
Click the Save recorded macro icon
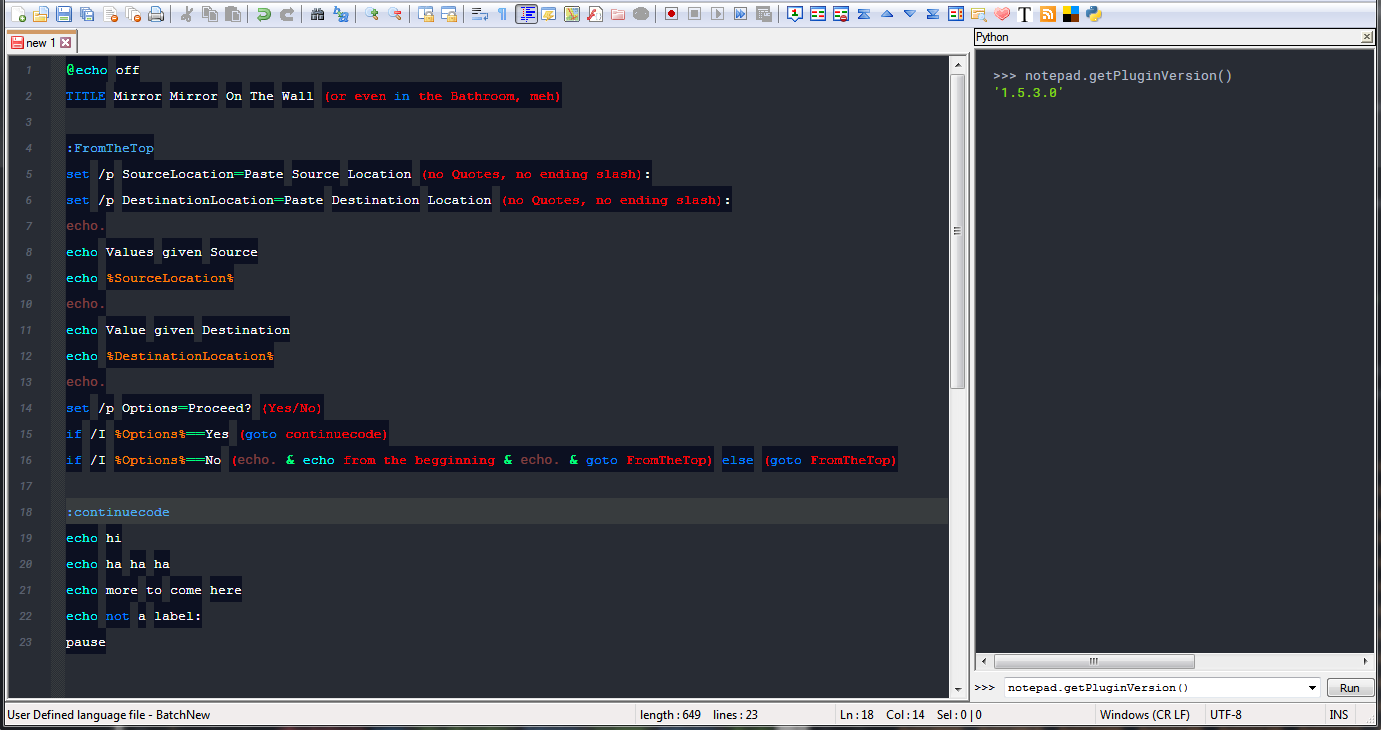[764, 14]
